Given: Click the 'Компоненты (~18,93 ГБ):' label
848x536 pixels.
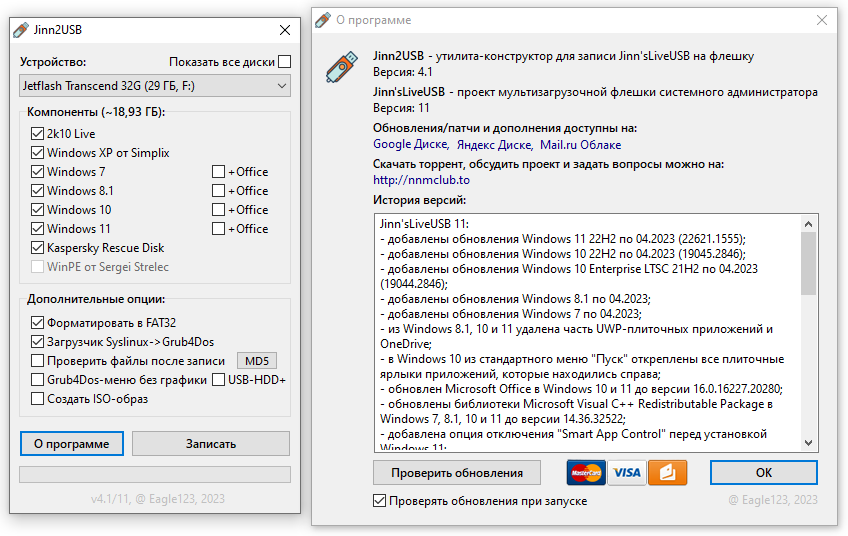Looking at the screenshot, I should pyautogui.click(x=96, y=112).
